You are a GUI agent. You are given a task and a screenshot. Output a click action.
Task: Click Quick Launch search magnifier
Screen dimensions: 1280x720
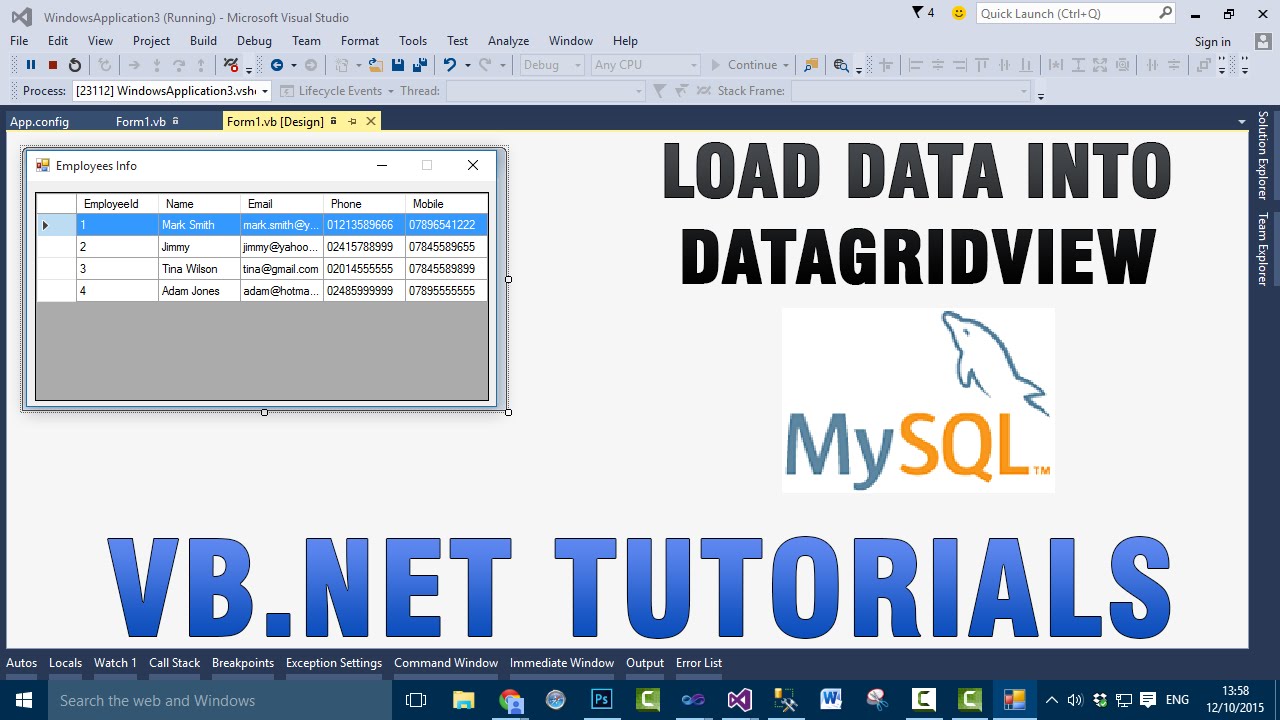tap(1165, 13)
